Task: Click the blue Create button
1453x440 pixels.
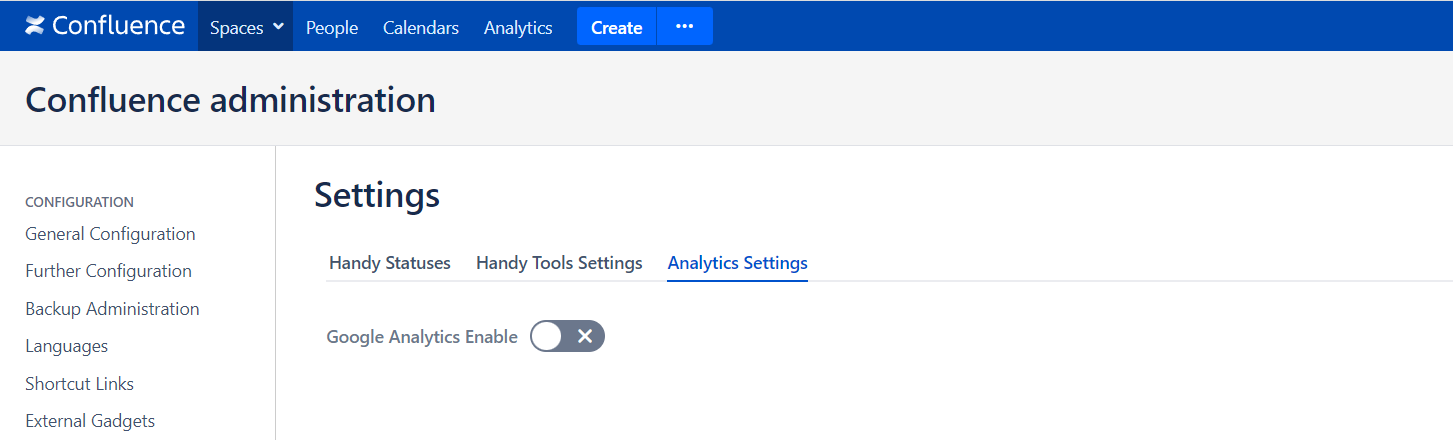Action: [x=616, y=26]
